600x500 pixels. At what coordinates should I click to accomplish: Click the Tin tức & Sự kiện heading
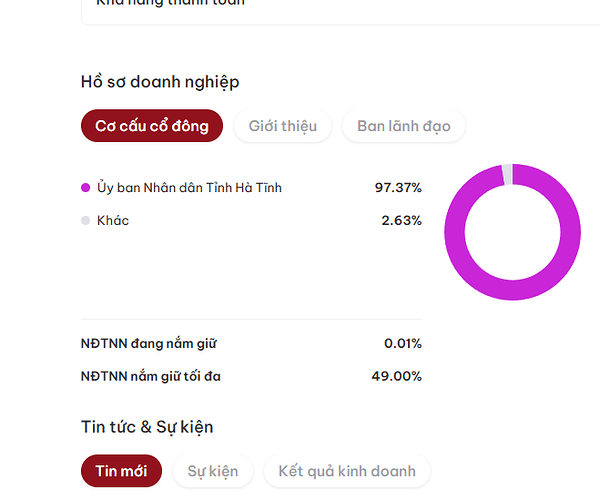[x=147, y=427]
